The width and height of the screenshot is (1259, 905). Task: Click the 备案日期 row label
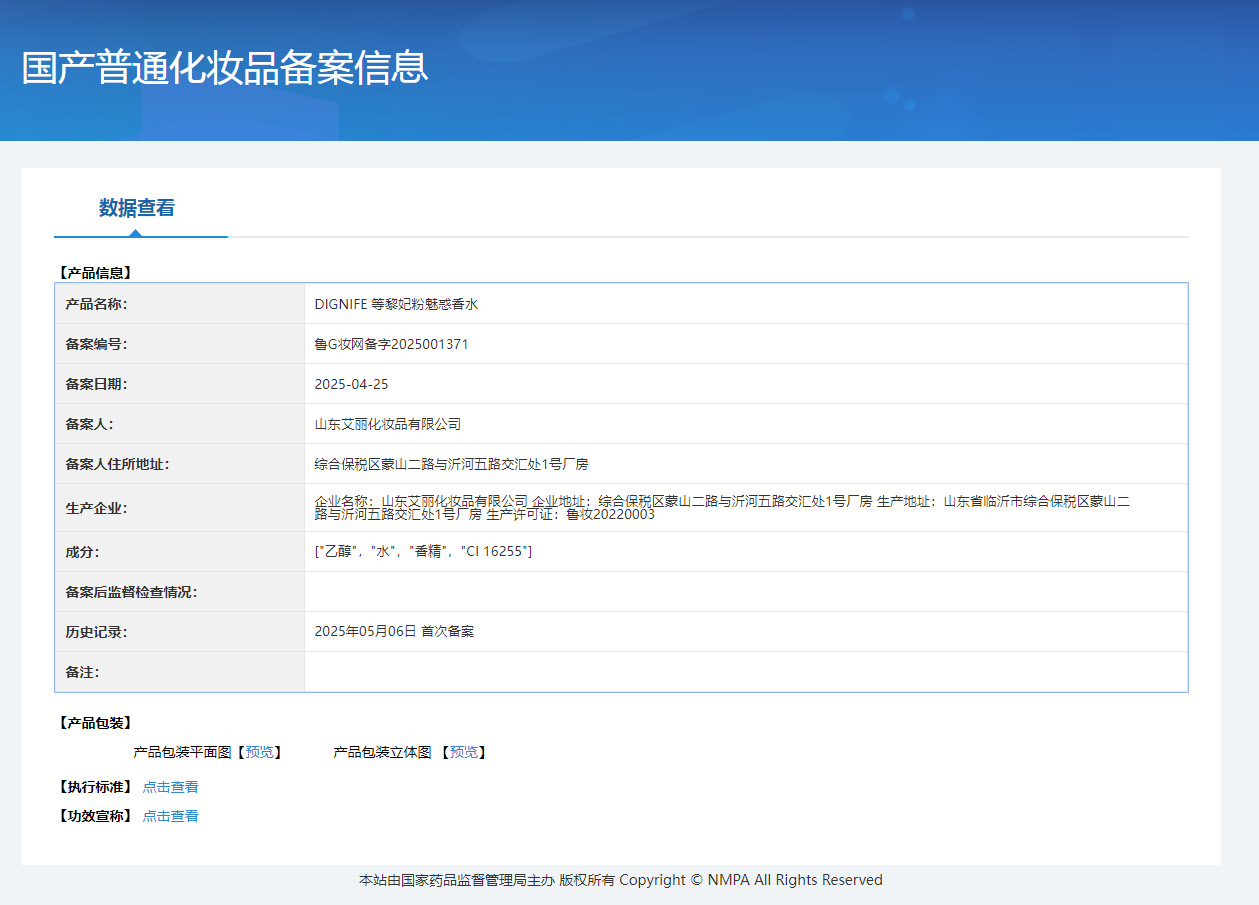(96, 384)
